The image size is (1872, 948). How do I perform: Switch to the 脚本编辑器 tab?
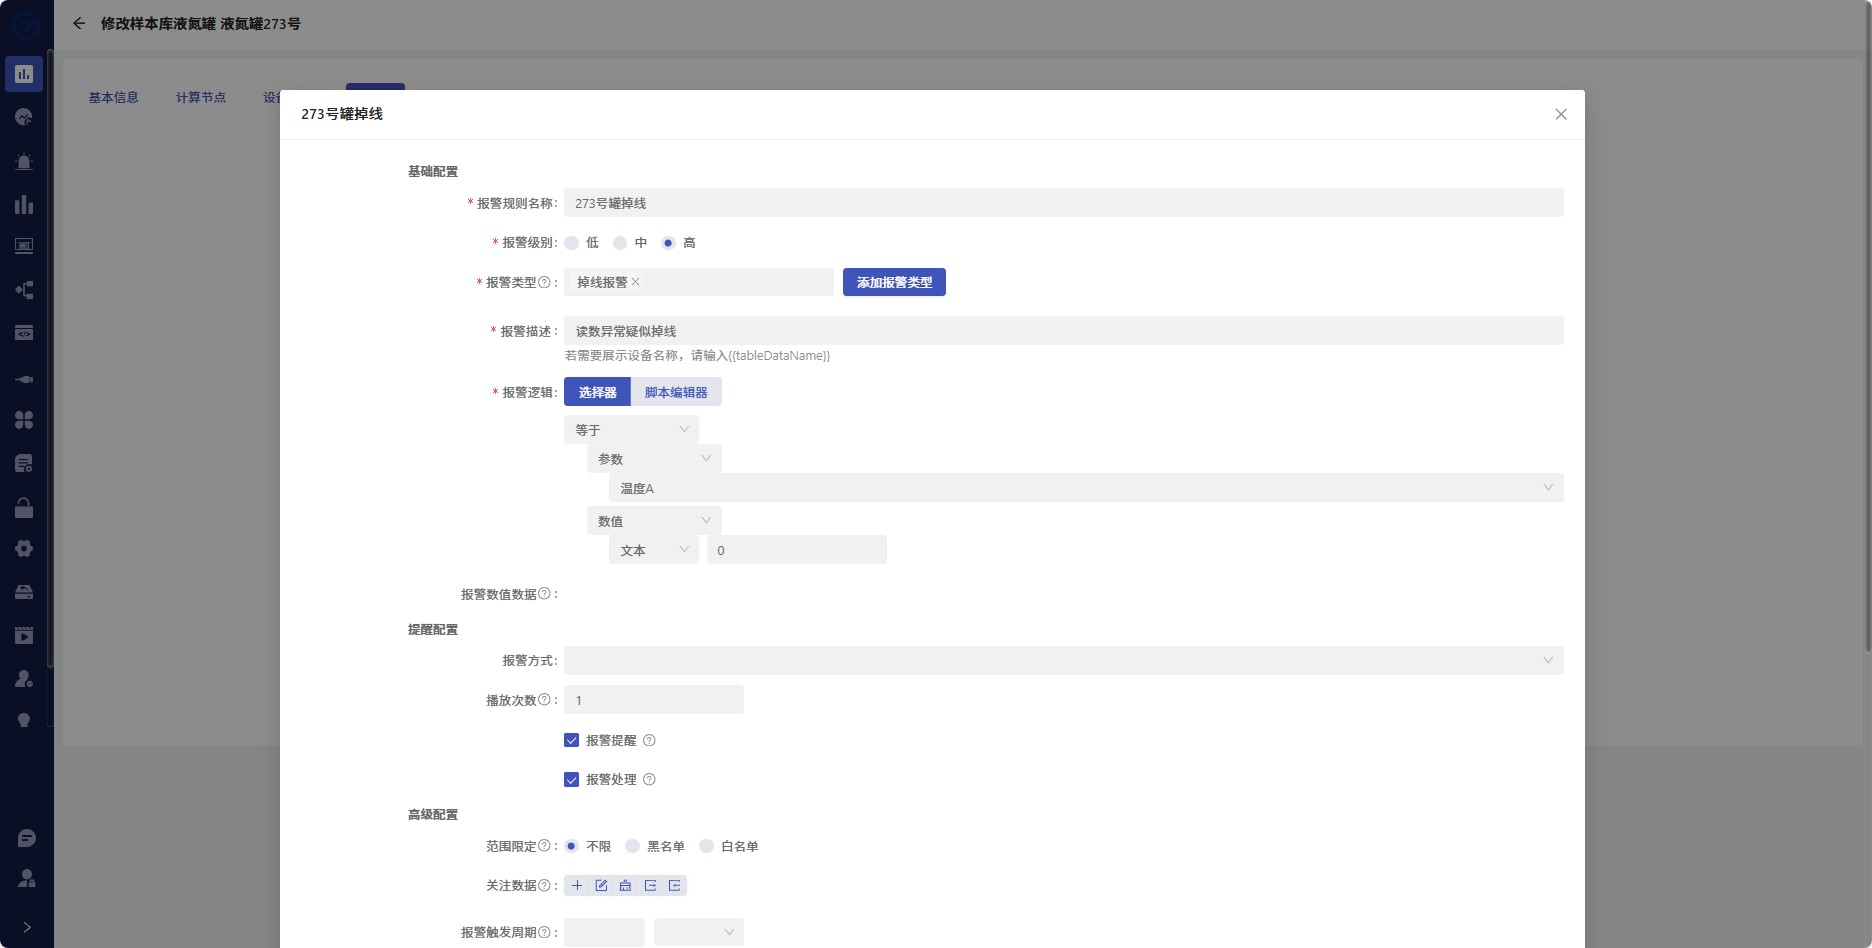pyautogui.click(x=676, y=392)
